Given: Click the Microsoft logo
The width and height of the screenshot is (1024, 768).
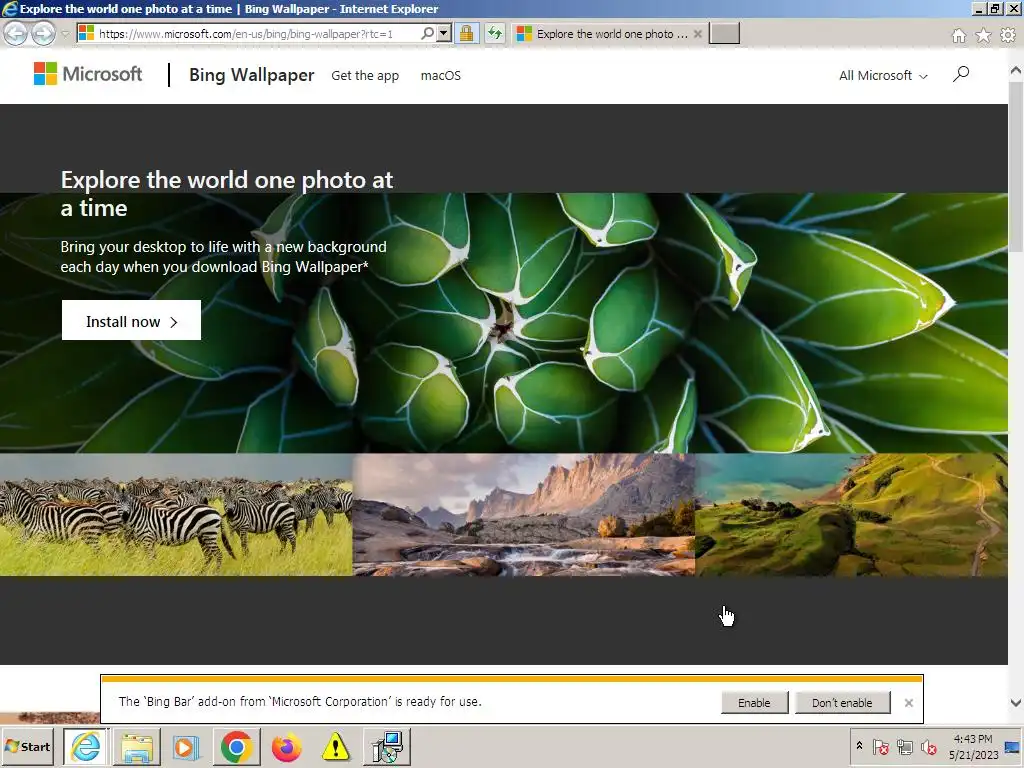Looking at the screenshot, I should tap(88, 74).
